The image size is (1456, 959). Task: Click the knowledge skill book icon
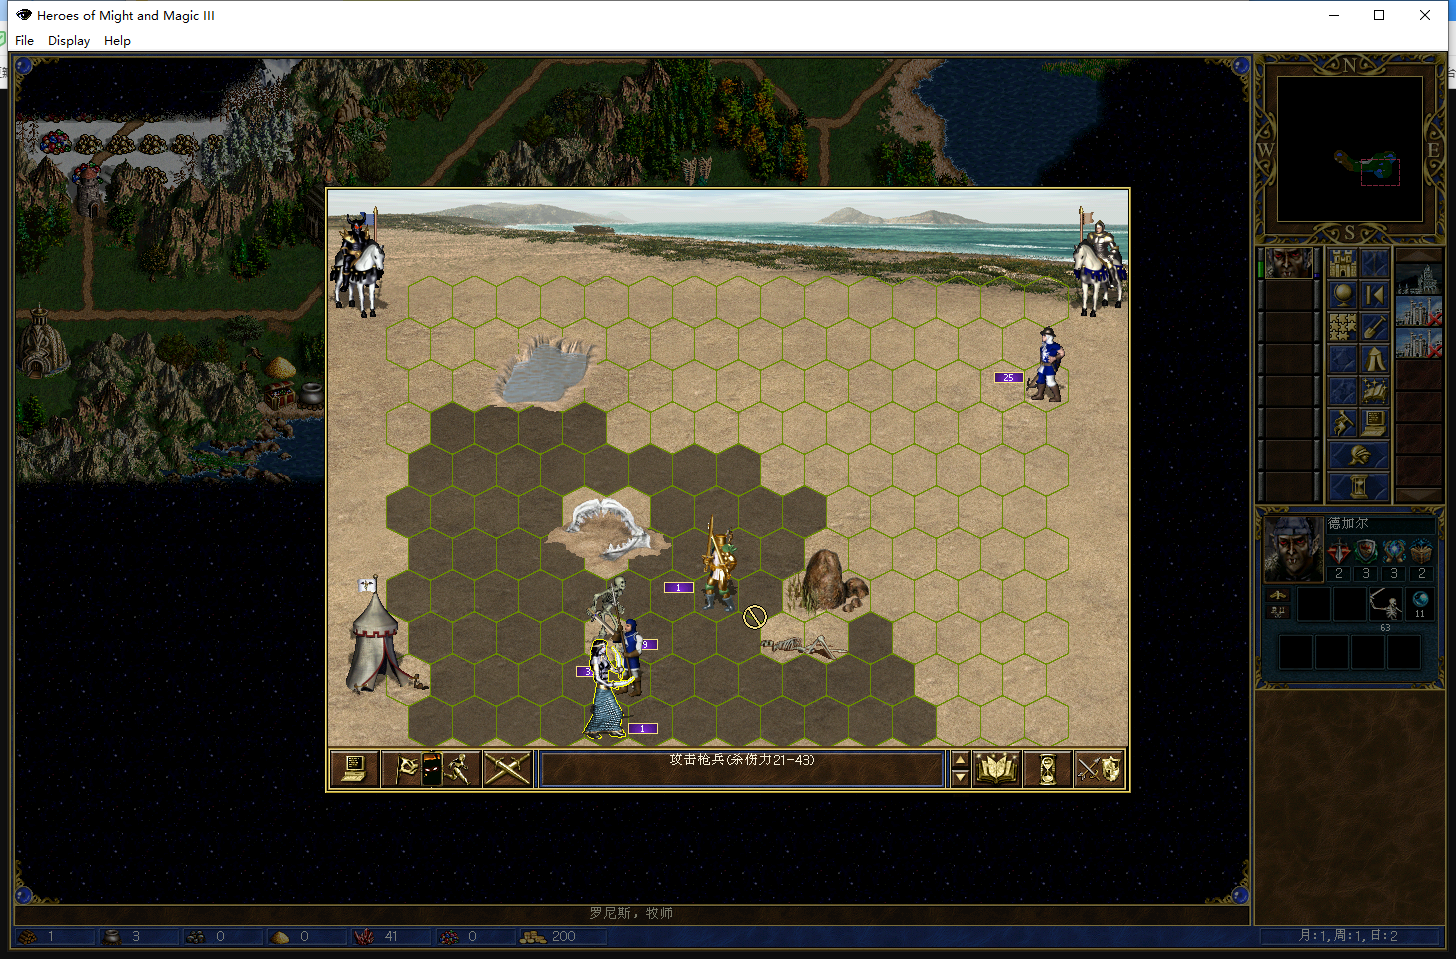pyautogui.click(x=1421, y=551)
